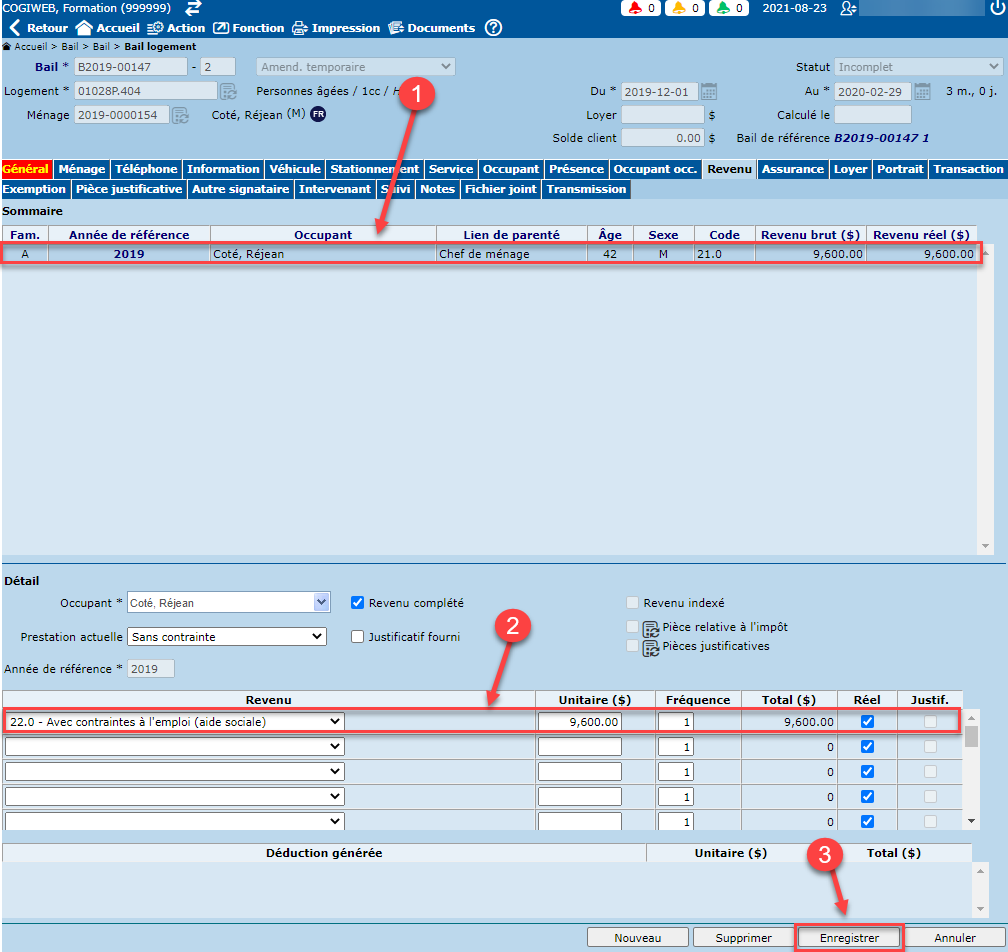Click the swap arrows icon beside COGIWEB

tap(194, 8)
